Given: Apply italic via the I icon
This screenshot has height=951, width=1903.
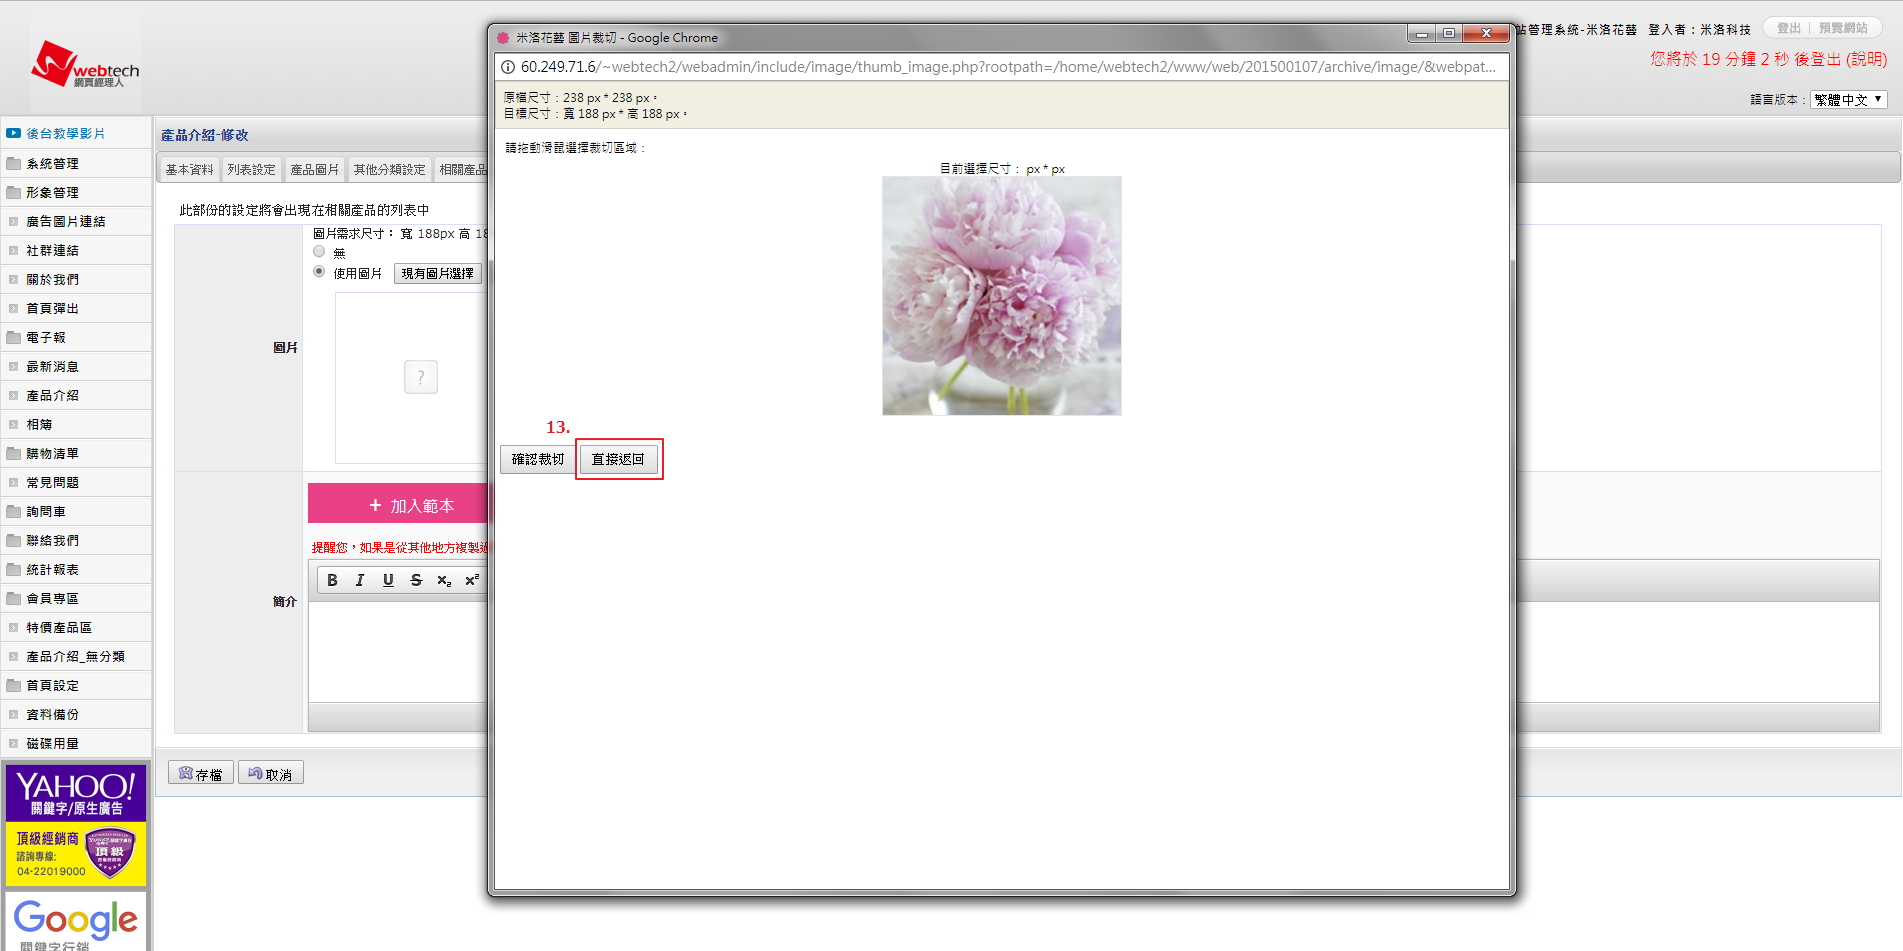Looking at the screenshot, I should coord(360,580).
